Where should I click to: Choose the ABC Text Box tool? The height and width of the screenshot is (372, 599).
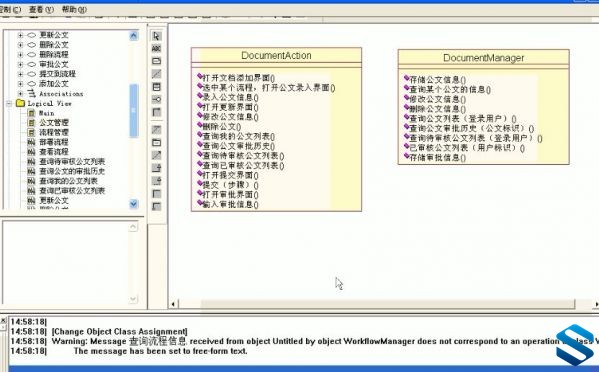(x=156, y=49)
